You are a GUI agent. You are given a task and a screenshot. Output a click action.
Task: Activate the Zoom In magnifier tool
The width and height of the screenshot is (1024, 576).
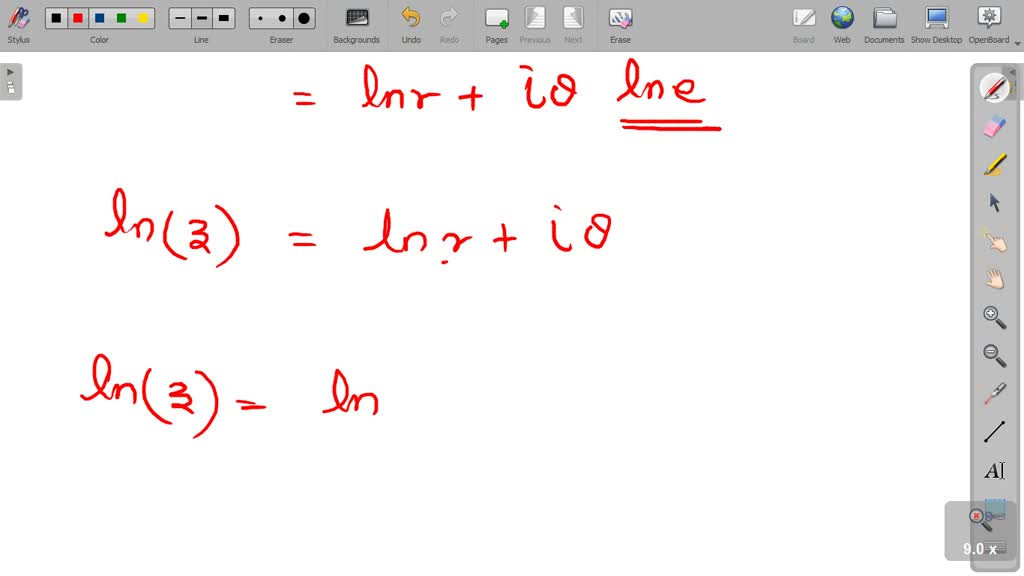point(994,317)
